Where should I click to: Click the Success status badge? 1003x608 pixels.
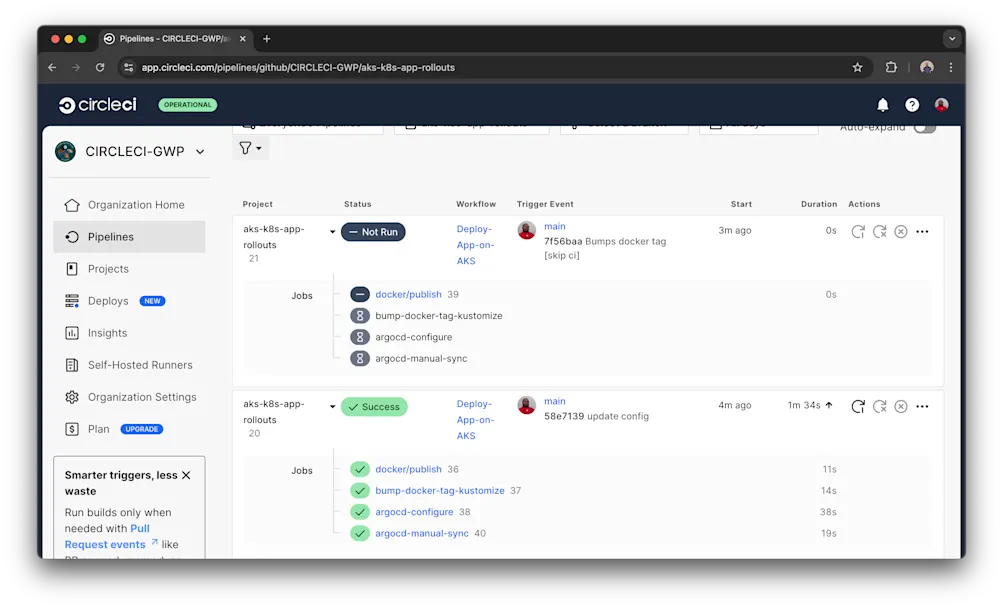pos(374,406)
